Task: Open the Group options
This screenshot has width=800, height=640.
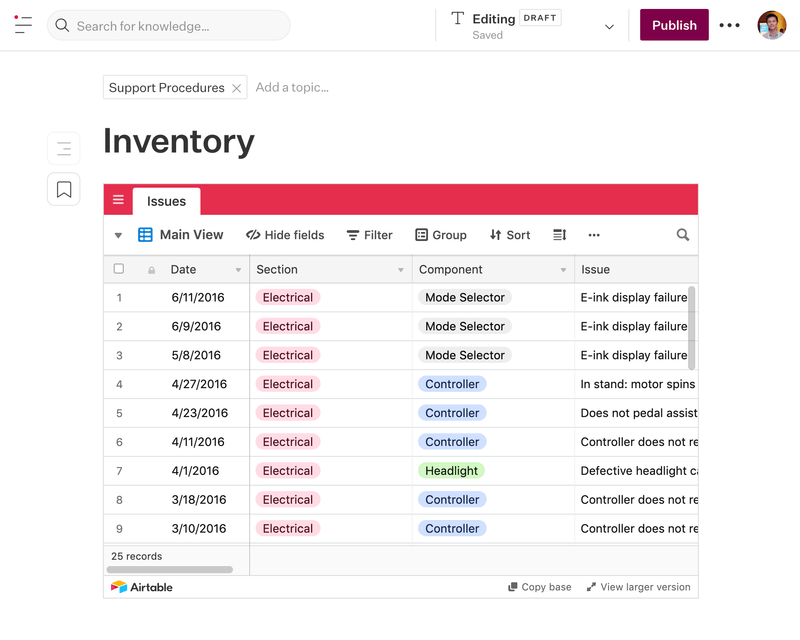Action: coord(441,235)
